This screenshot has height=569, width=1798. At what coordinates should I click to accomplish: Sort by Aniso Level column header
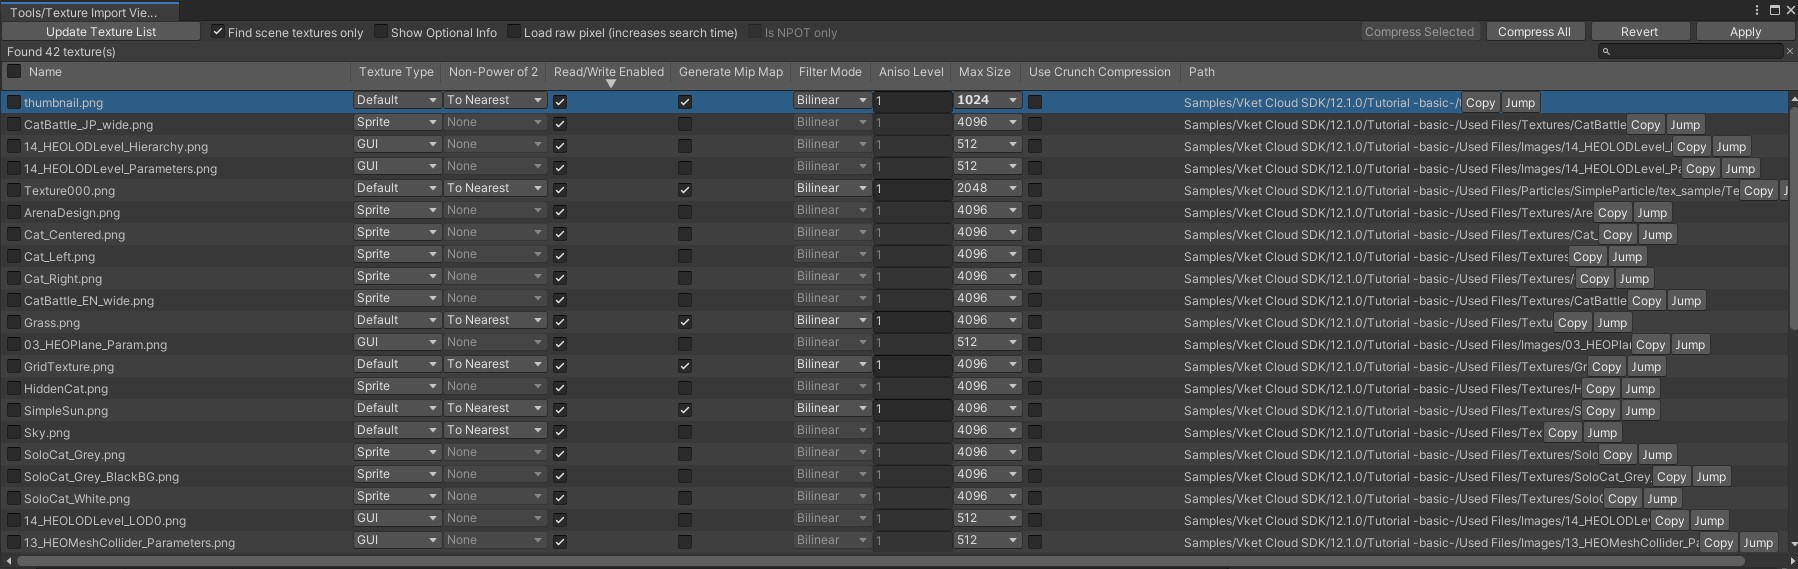pos(911,72)
